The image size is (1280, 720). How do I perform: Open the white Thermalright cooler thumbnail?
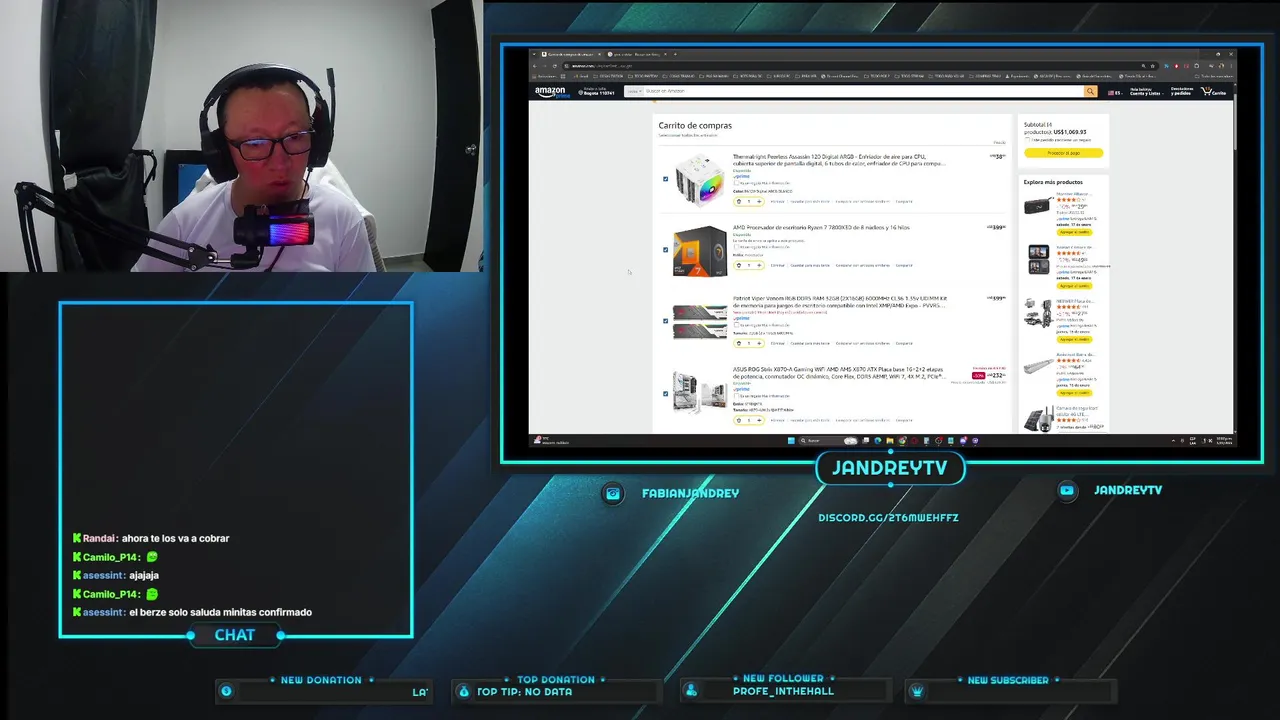[699, 179]
